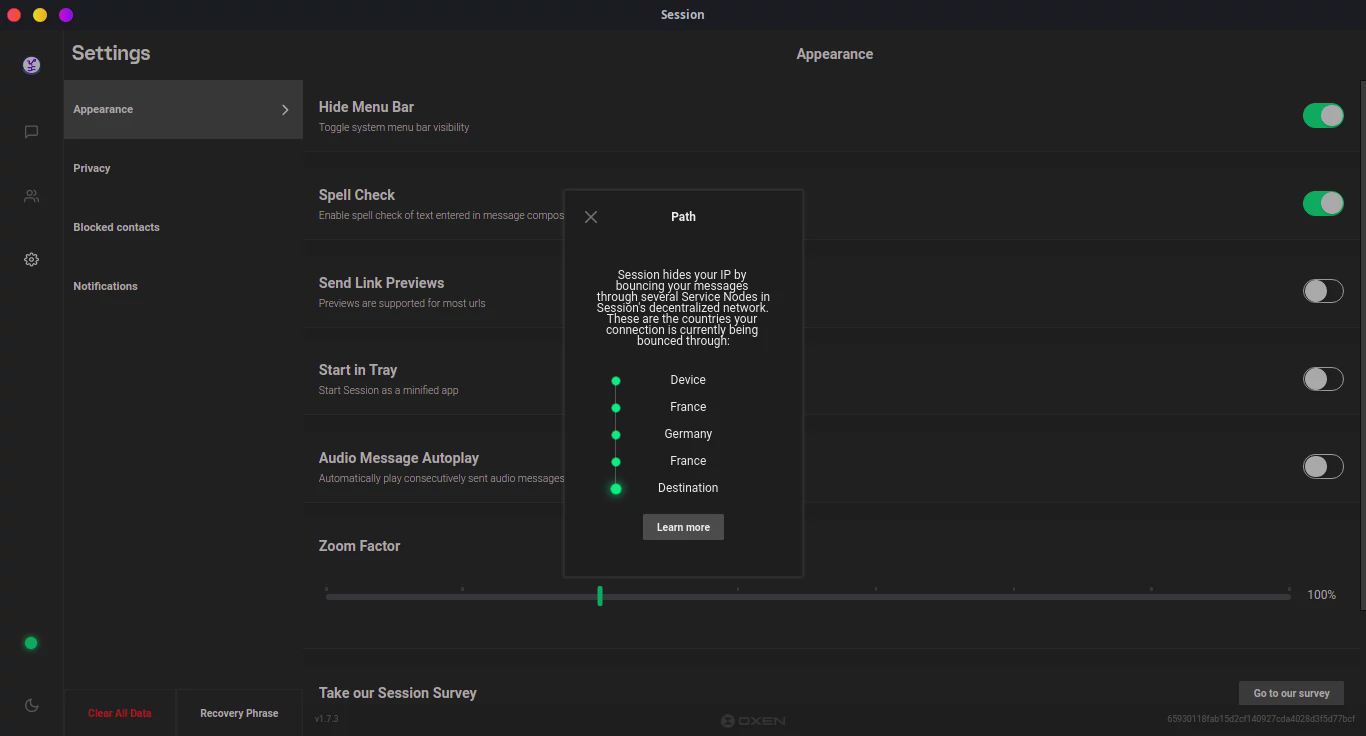Click the Take our Session Survey heading
Viewport: 1366px width, 736px height.
tap(398, 693)
